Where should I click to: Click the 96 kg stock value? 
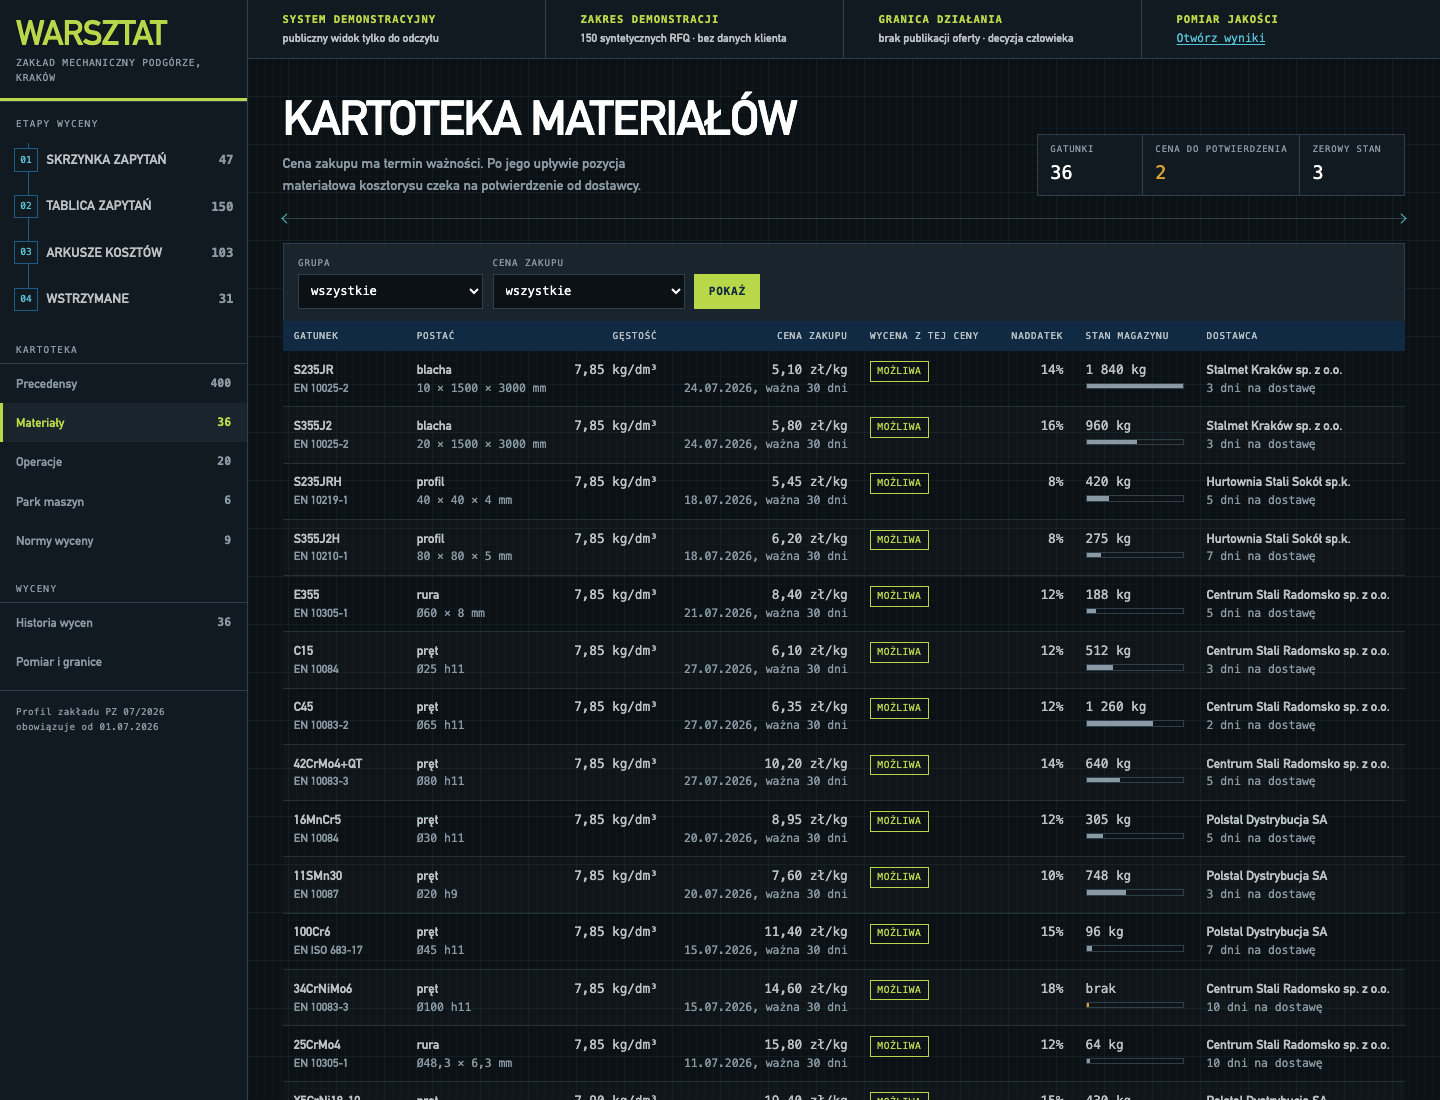[x=1104, y=931]
